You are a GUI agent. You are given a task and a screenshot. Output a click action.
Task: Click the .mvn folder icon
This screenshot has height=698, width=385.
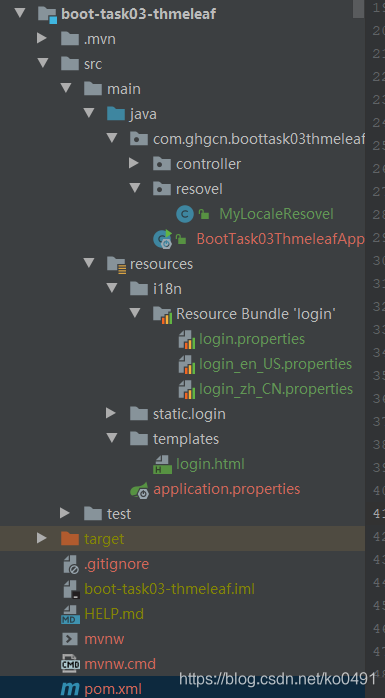(69, 39)
